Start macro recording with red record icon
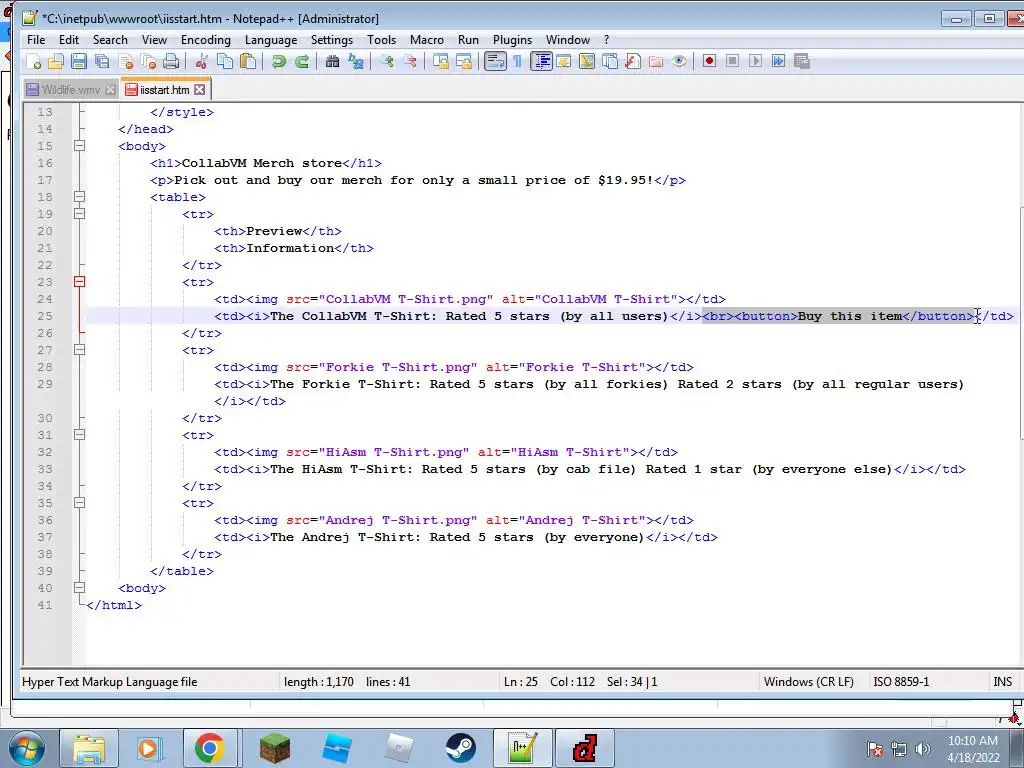The image size is (1024, 768). click(709, 61)
